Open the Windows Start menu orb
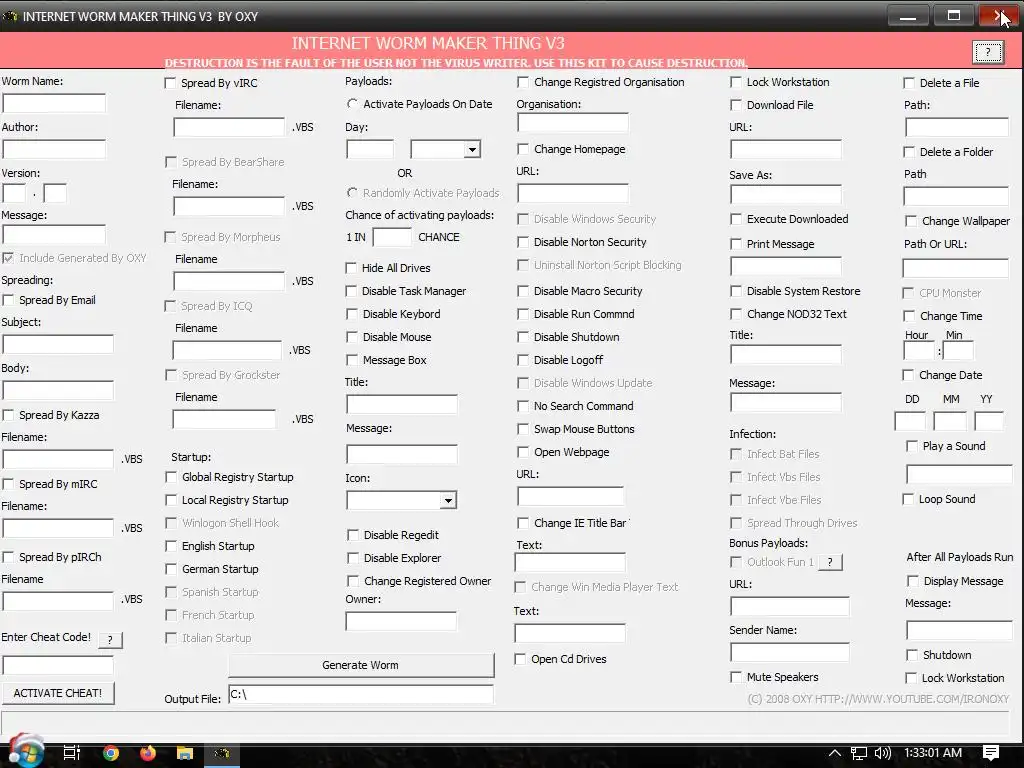1024x768 pixels. click(x=26, y=751)
